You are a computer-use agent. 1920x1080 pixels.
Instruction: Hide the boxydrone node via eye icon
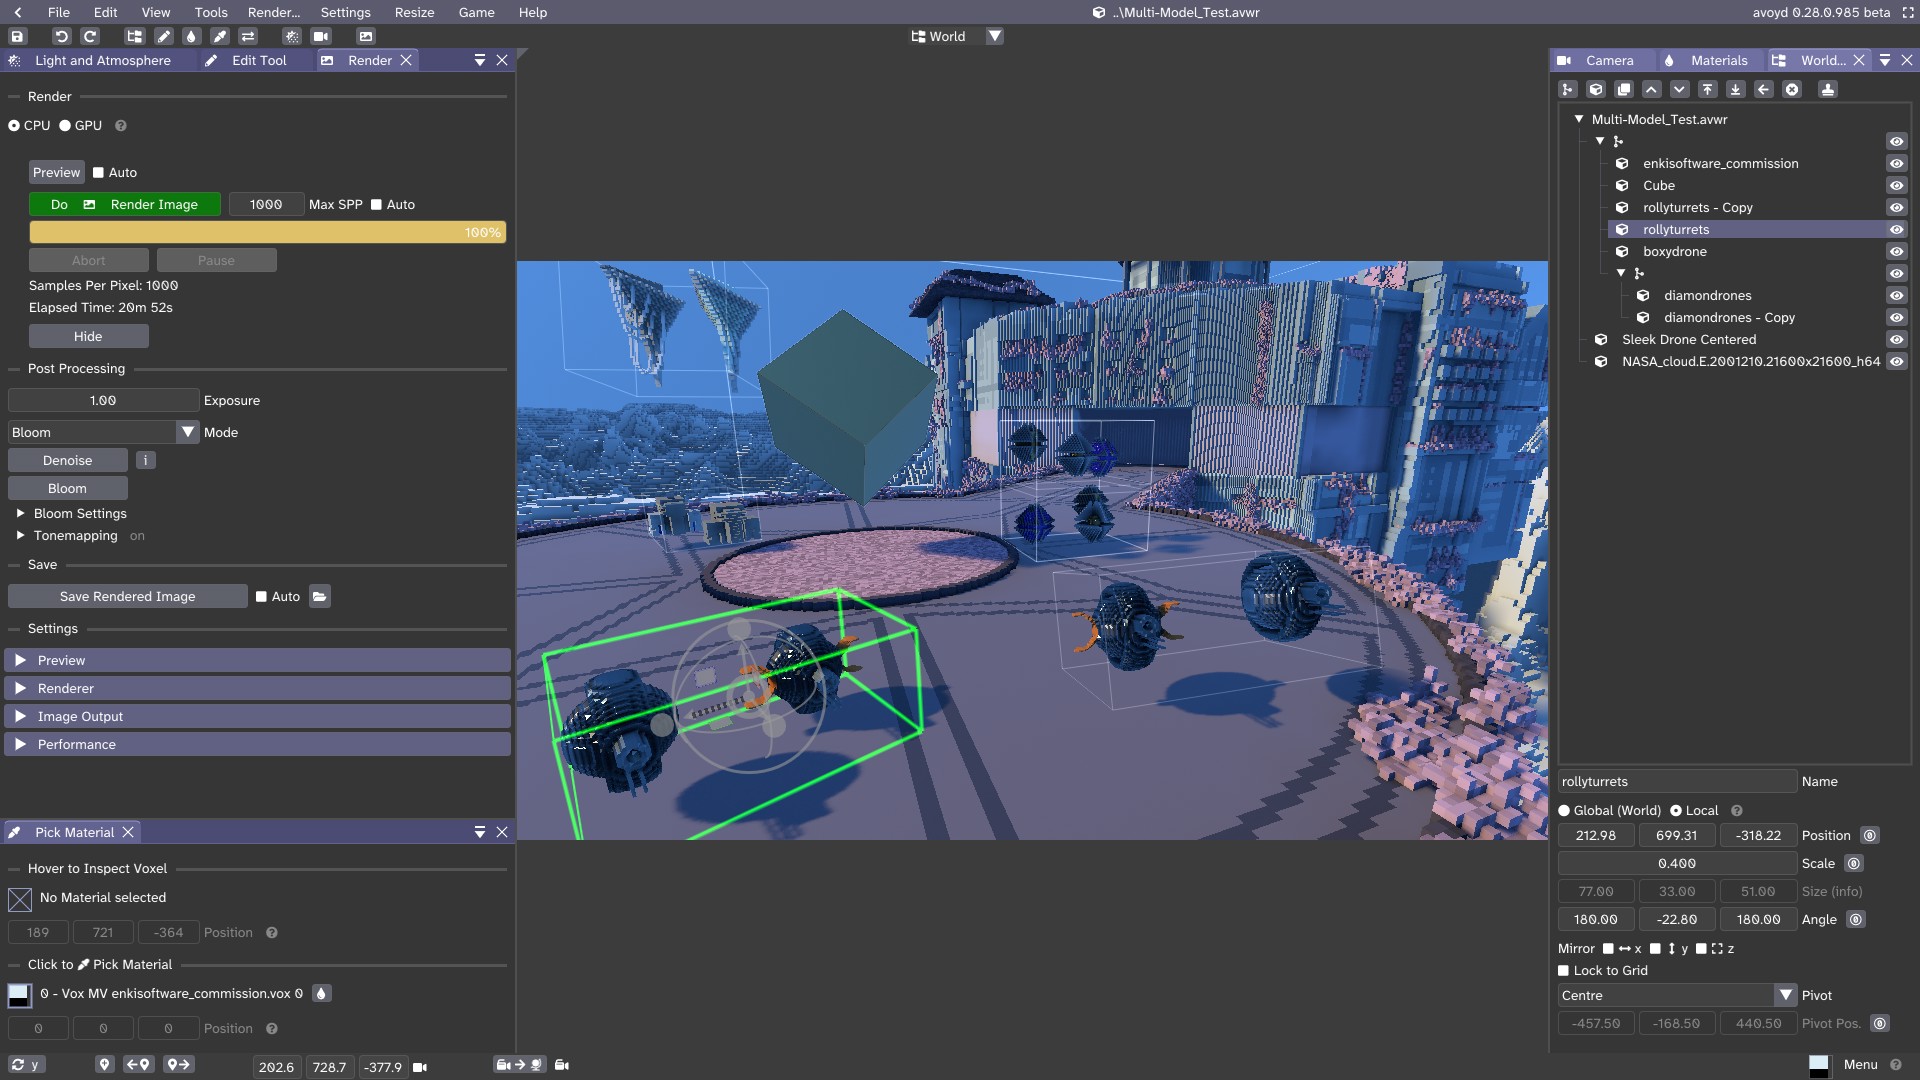pyautogui.click(x=1896, y=252)
